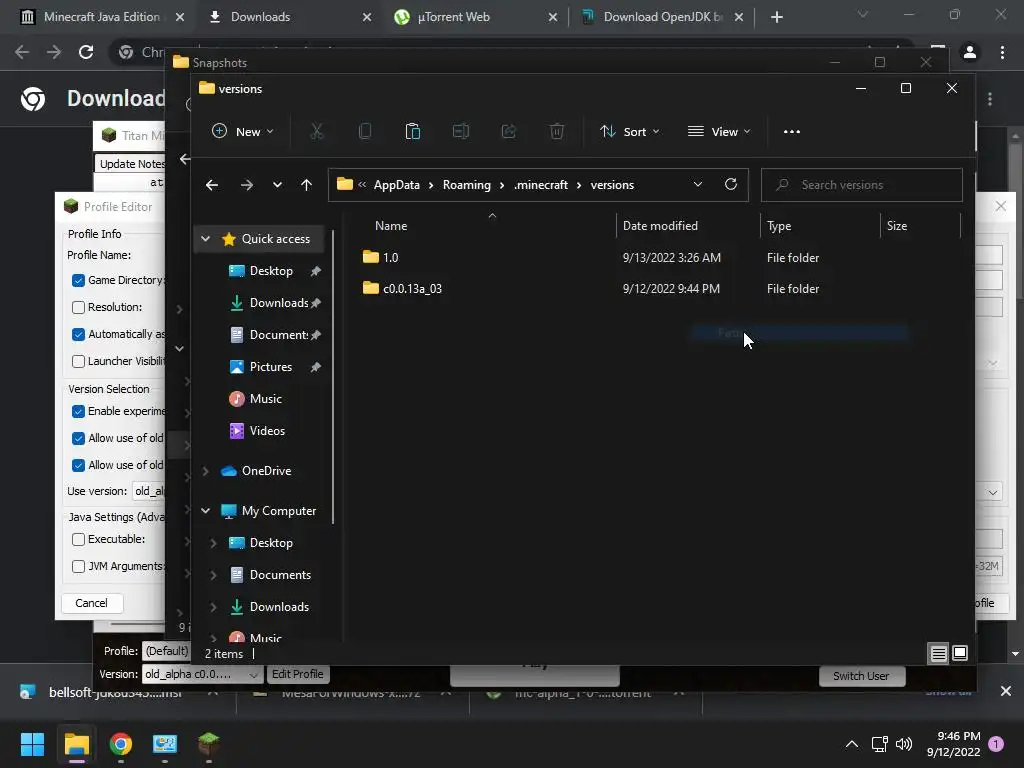Toggle Enable experimental versions checkbox
The image size is (1024, 768).
click(78, 411)
